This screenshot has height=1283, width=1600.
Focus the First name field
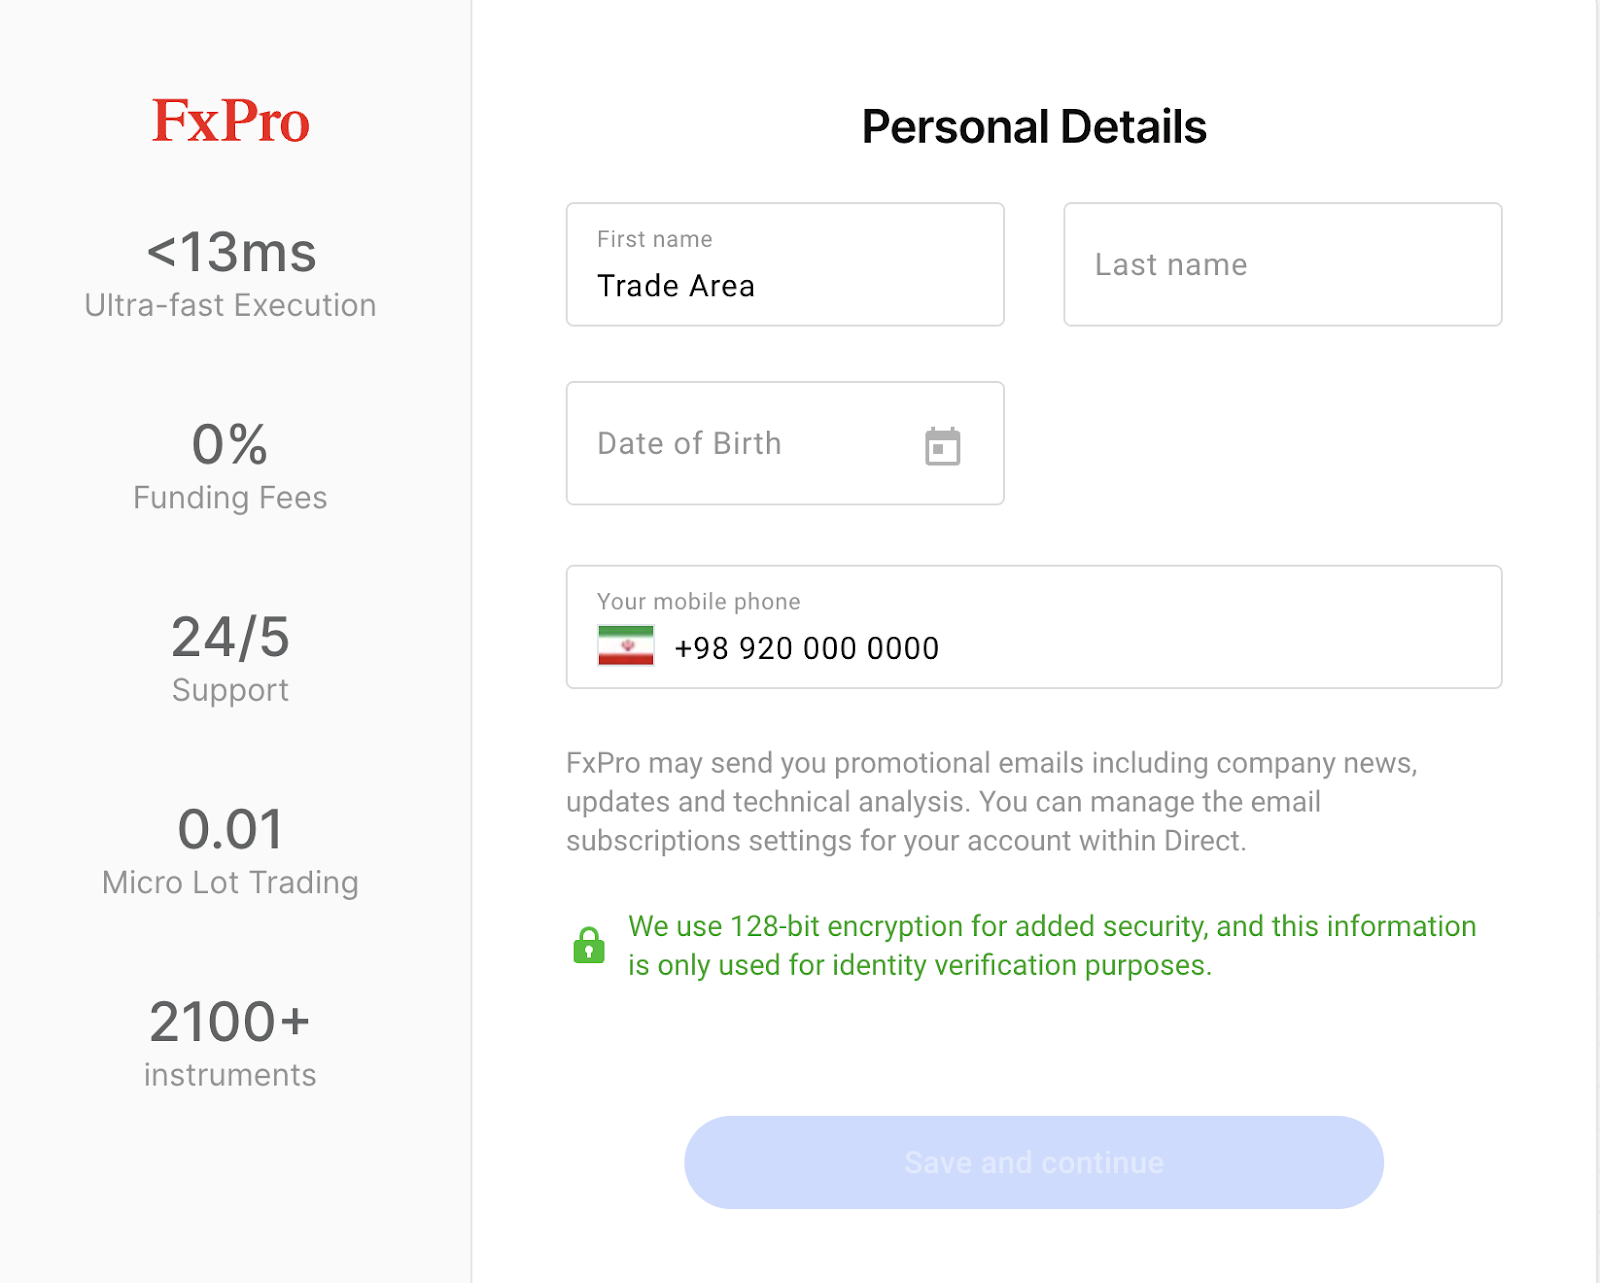pyautogui.click(x=785, y=264)
